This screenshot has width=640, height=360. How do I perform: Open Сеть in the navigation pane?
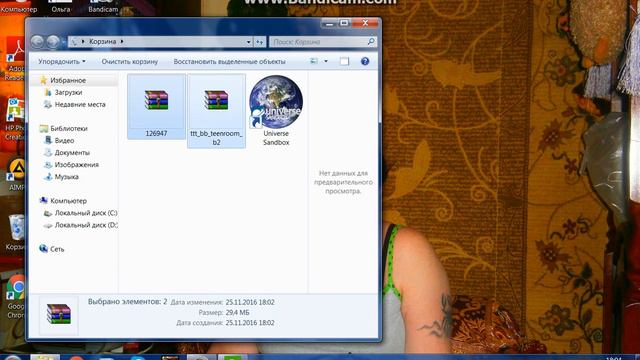pyautogui.click(x=57, y=249)
